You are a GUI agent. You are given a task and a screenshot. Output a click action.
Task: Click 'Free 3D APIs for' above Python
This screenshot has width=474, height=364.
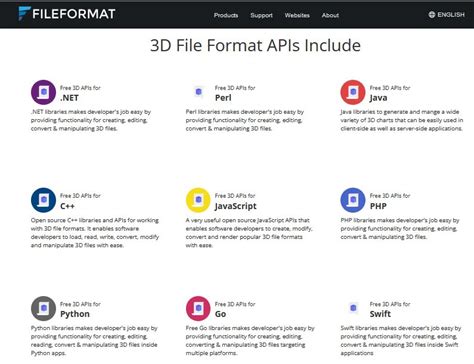click(80, 304)
